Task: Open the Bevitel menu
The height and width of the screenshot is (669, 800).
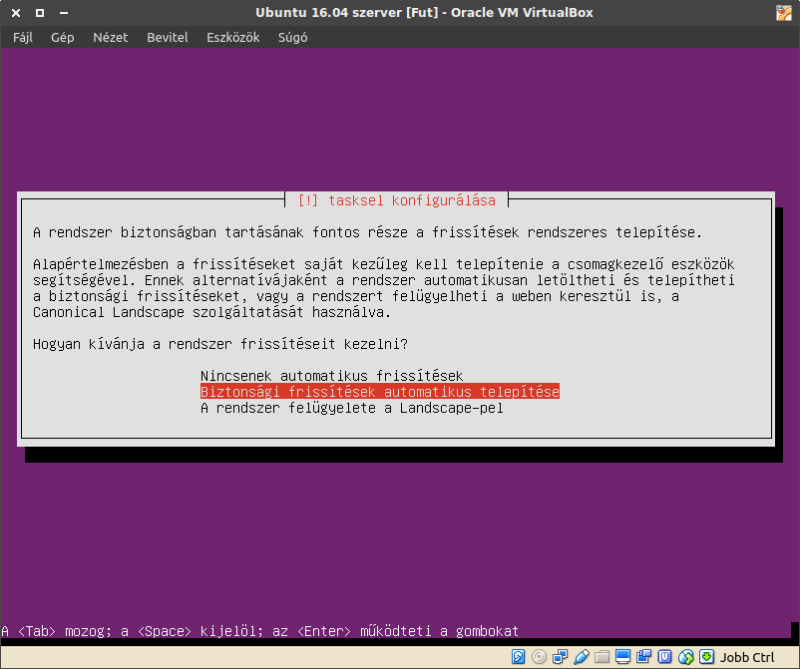Action: (167, 37)
